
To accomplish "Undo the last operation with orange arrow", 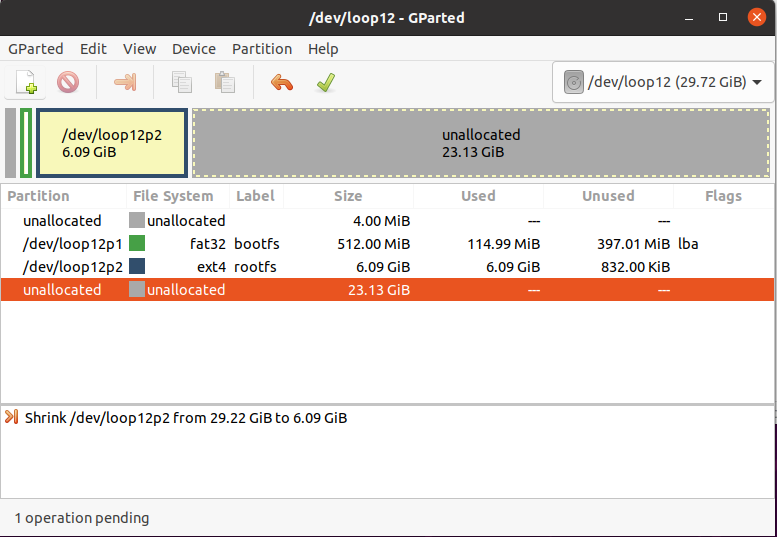I will (x=281, y=82).
